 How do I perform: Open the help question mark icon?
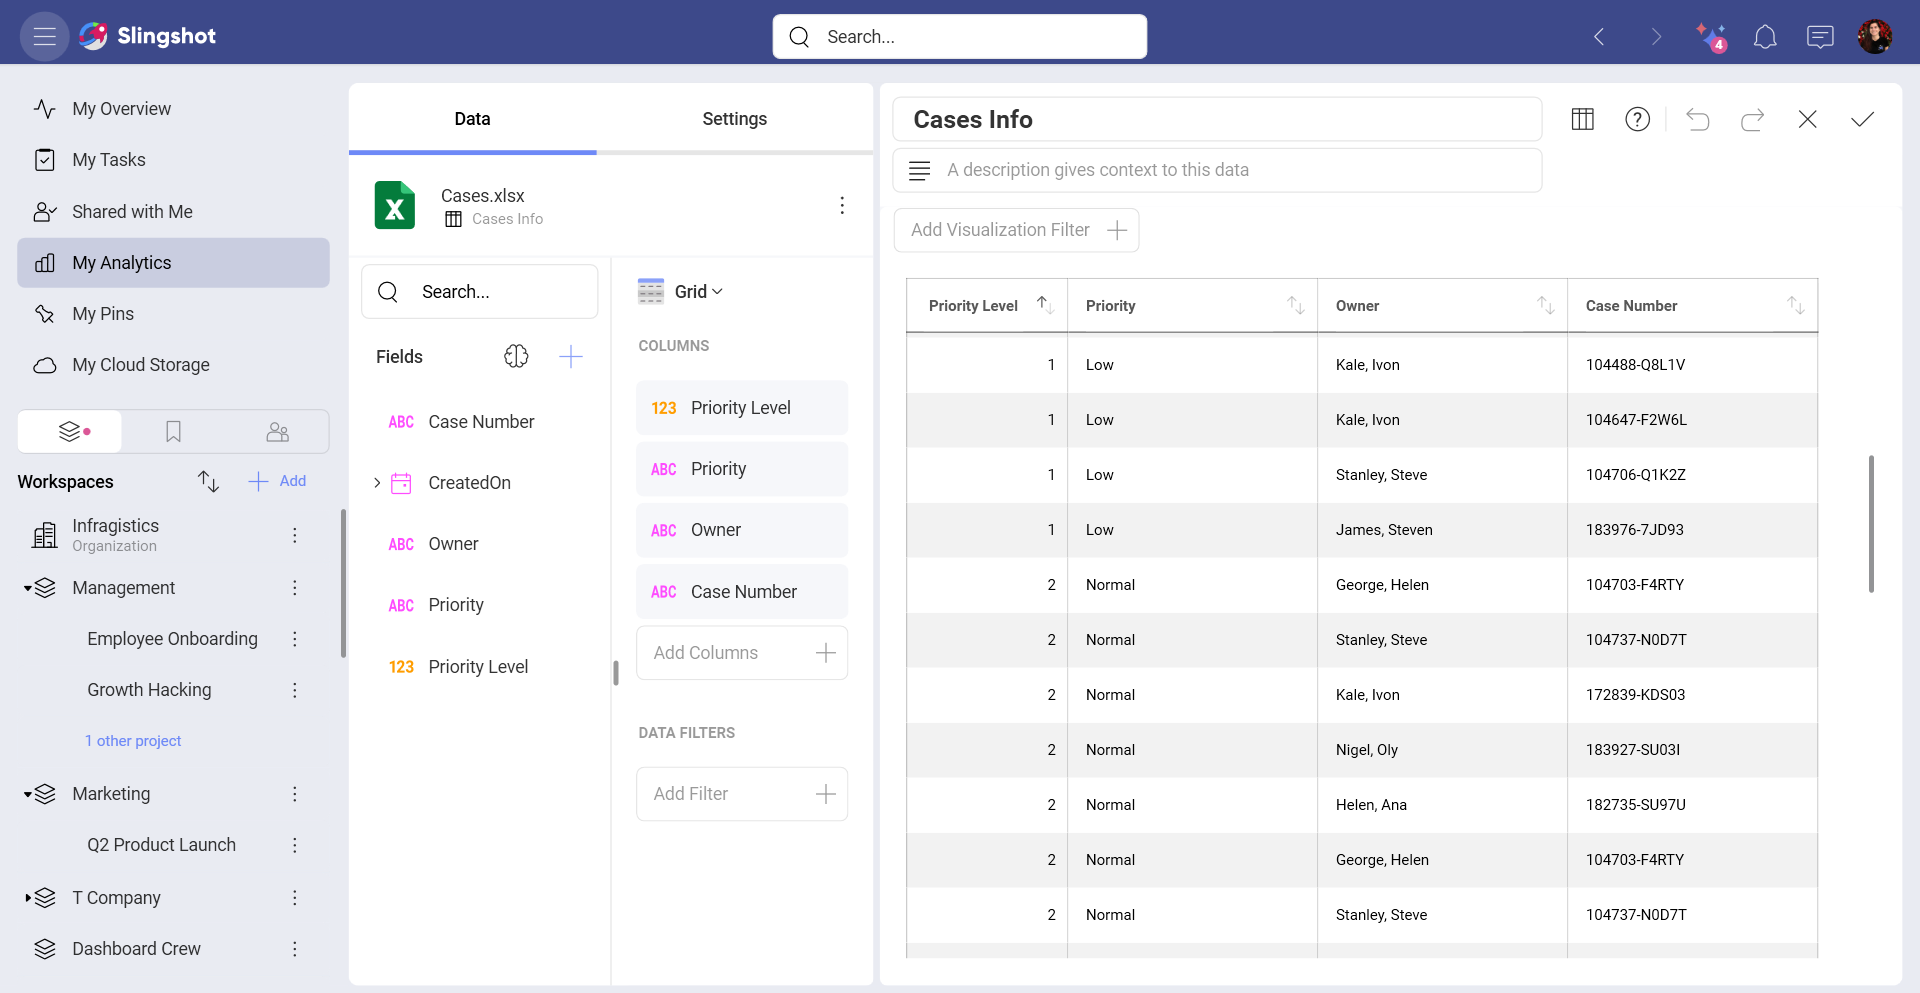click(x=1637, y=119)
